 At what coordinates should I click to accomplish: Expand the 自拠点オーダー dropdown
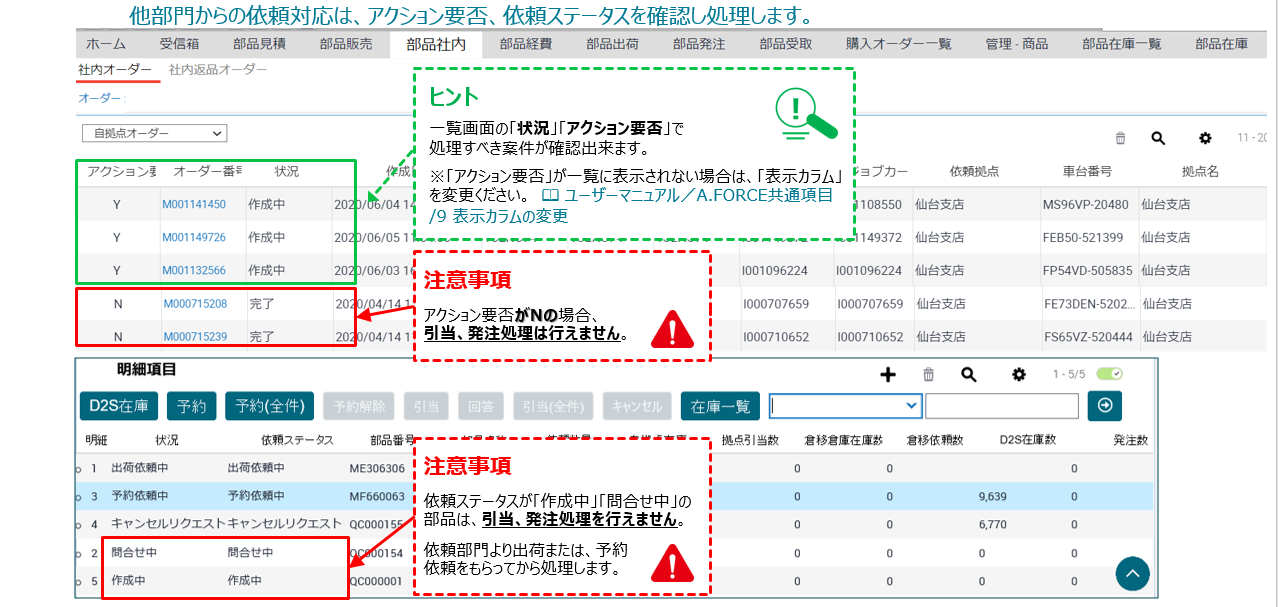pyautogui.click(x=155, y=133)
